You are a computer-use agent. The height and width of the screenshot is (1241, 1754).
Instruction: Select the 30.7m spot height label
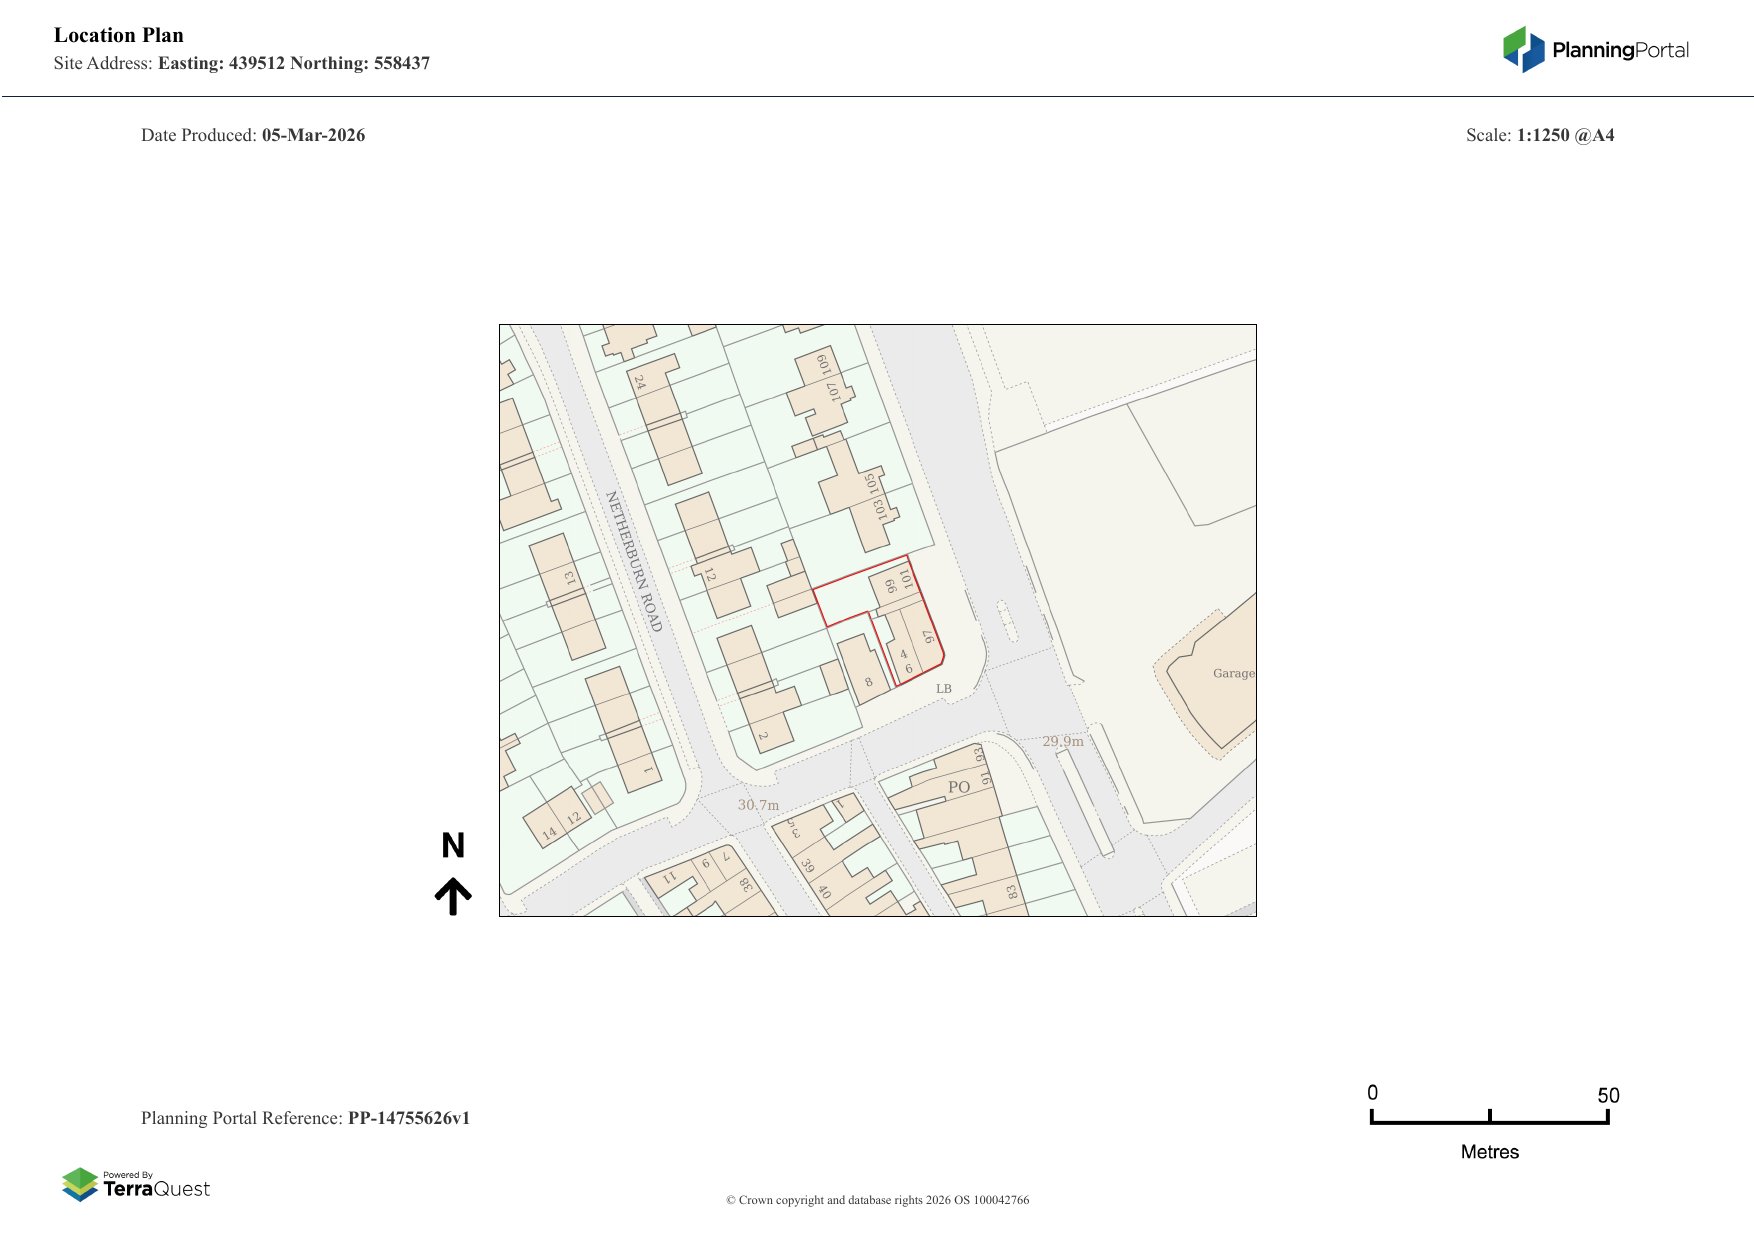coord(758,805)
